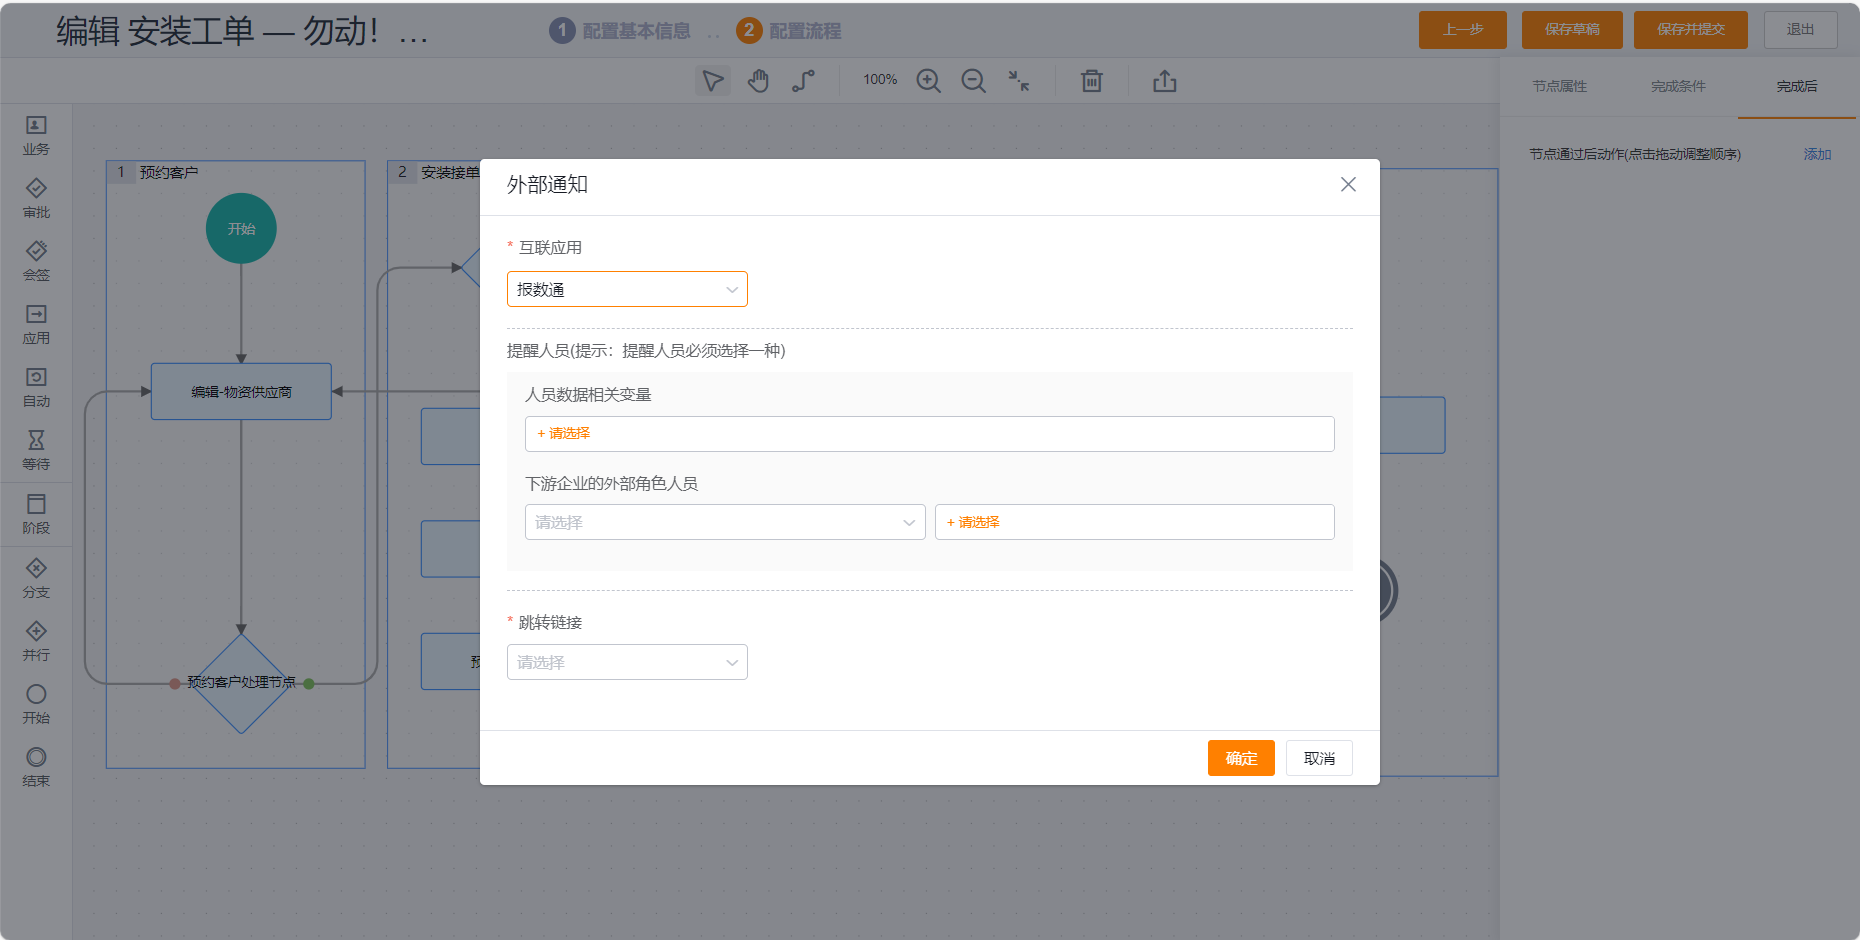Screen dimensions: 1860x940
Task: Open the 下游企业的外部角色人员 dropdown
Action: (x=725, y=522)
